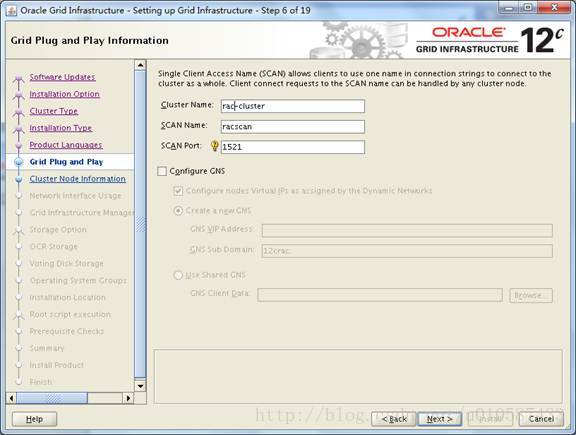Click the SCAN Port lightbulb hint icon
The image size is (576, 435).
point(215,146)
